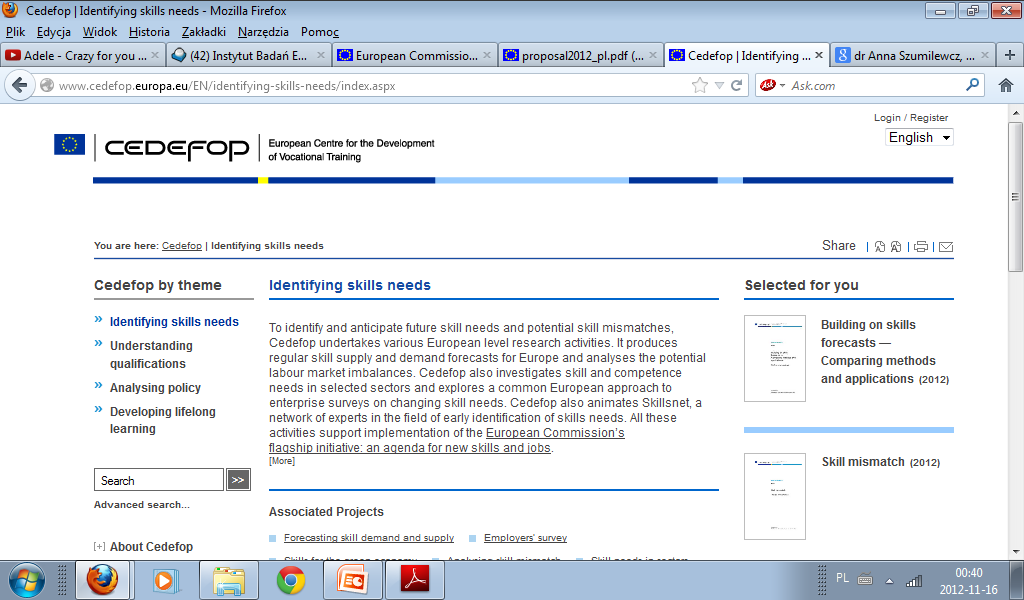Switch to the dr Anna Szumilewicz tab
The image size is (1024, 600).
[912, 55]
